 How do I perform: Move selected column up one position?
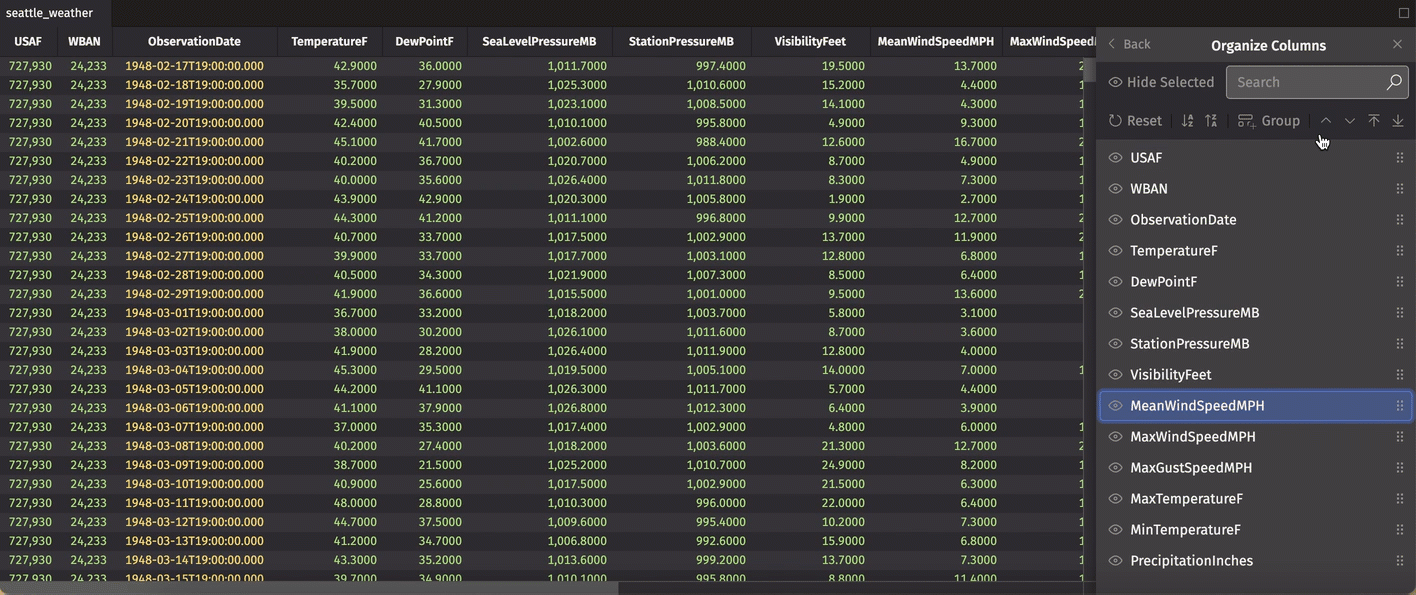[1326, 121]
